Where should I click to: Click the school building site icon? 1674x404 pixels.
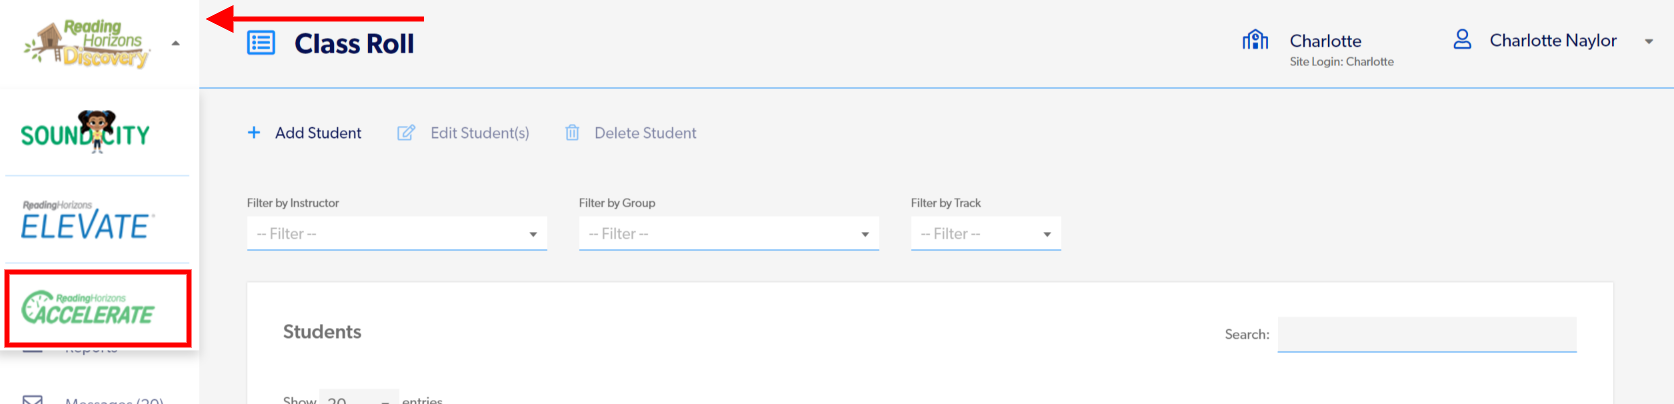[x=1255, y=40]
